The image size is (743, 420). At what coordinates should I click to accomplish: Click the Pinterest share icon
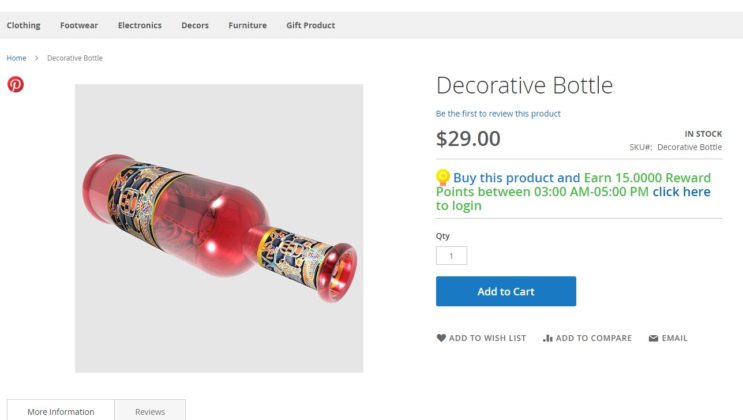pos(15,84)
